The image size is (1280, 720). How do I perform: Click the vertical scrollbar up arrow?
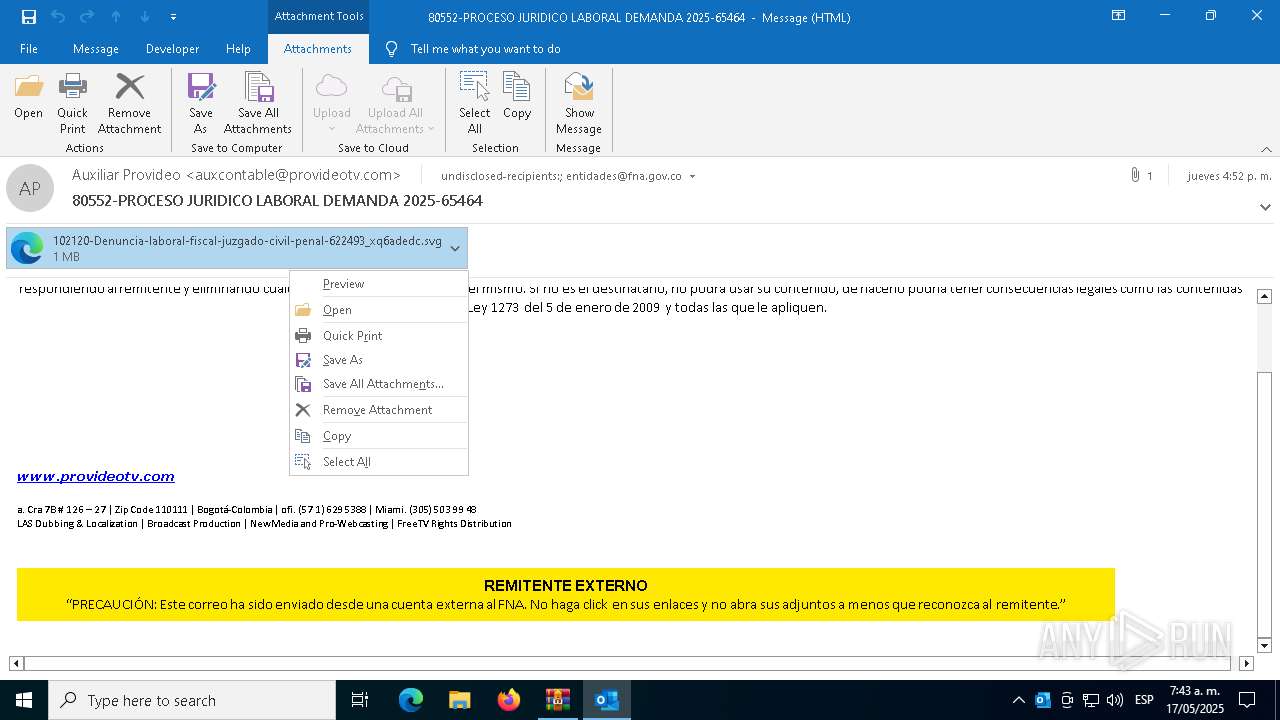(1264, 296)
